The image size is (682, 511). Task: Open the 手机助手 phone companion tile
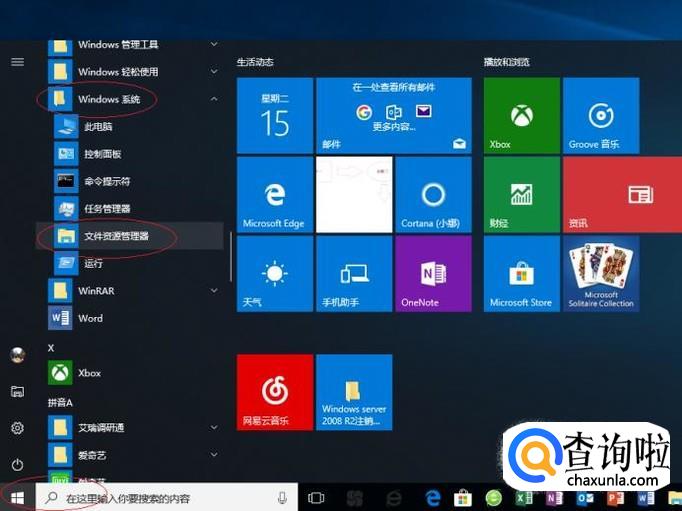354,274
